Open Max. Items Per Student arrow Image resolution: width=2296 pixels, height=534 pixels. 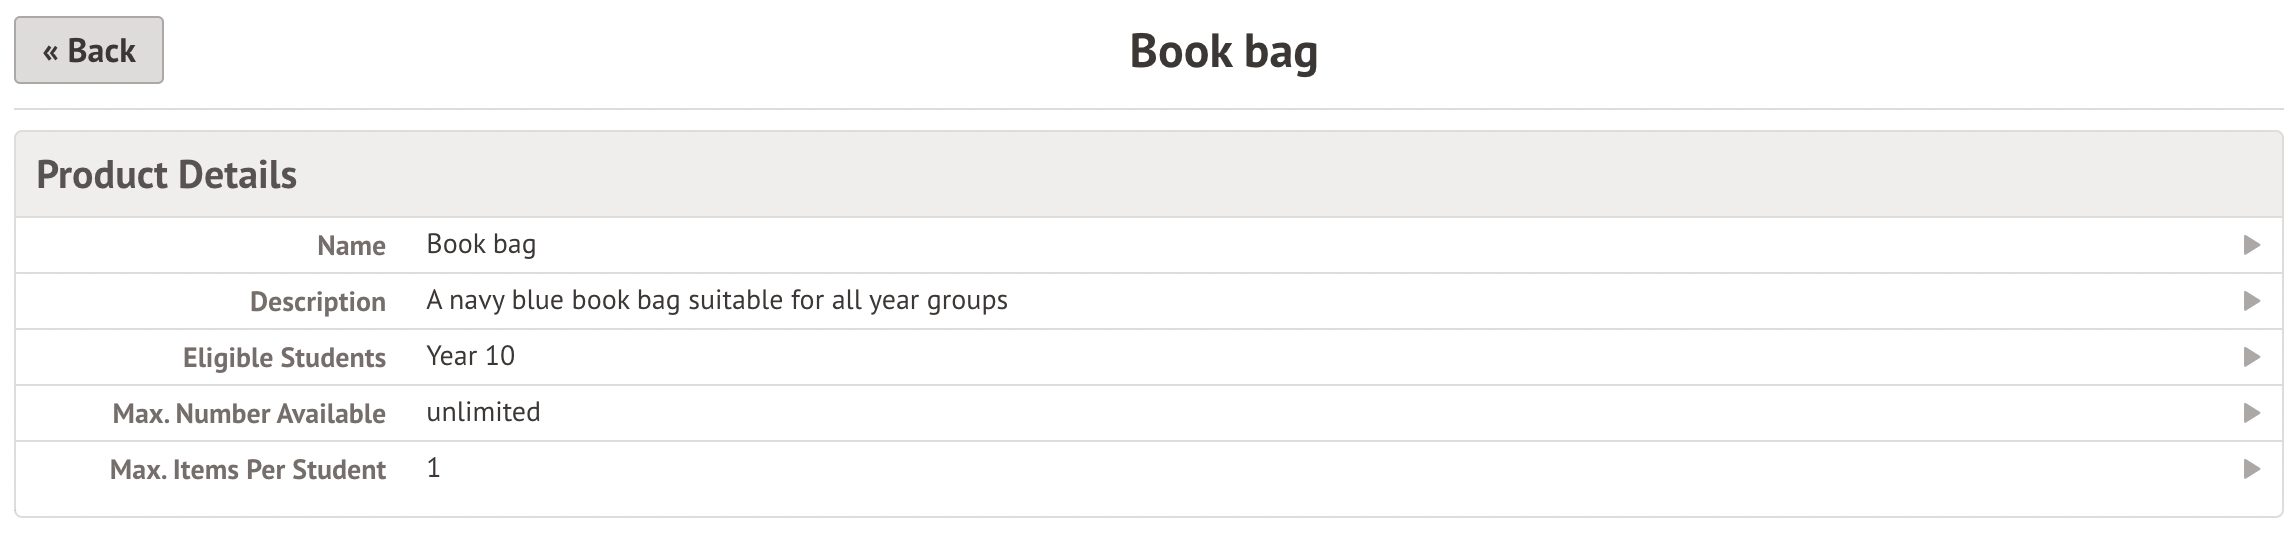2251,469
